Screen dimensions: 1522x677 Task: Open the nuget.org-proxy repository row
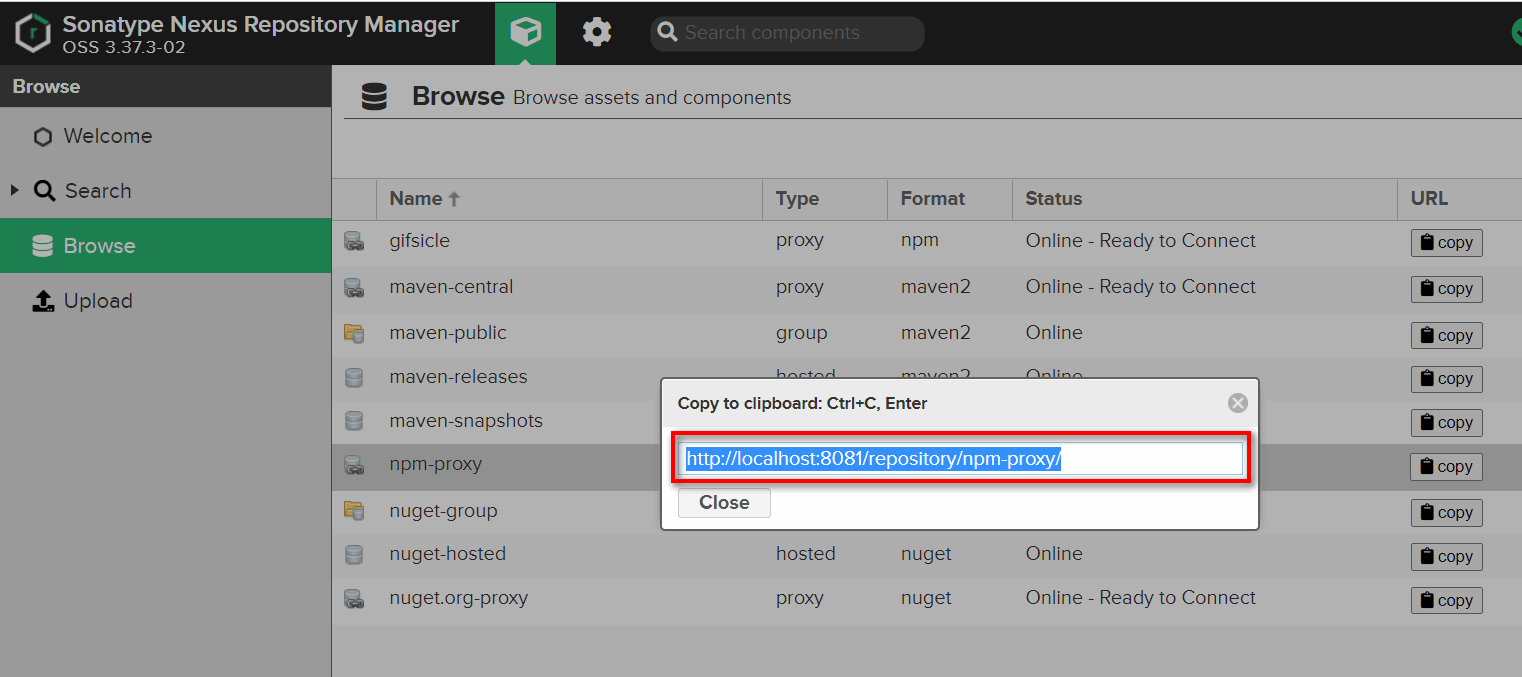point(927,599)
